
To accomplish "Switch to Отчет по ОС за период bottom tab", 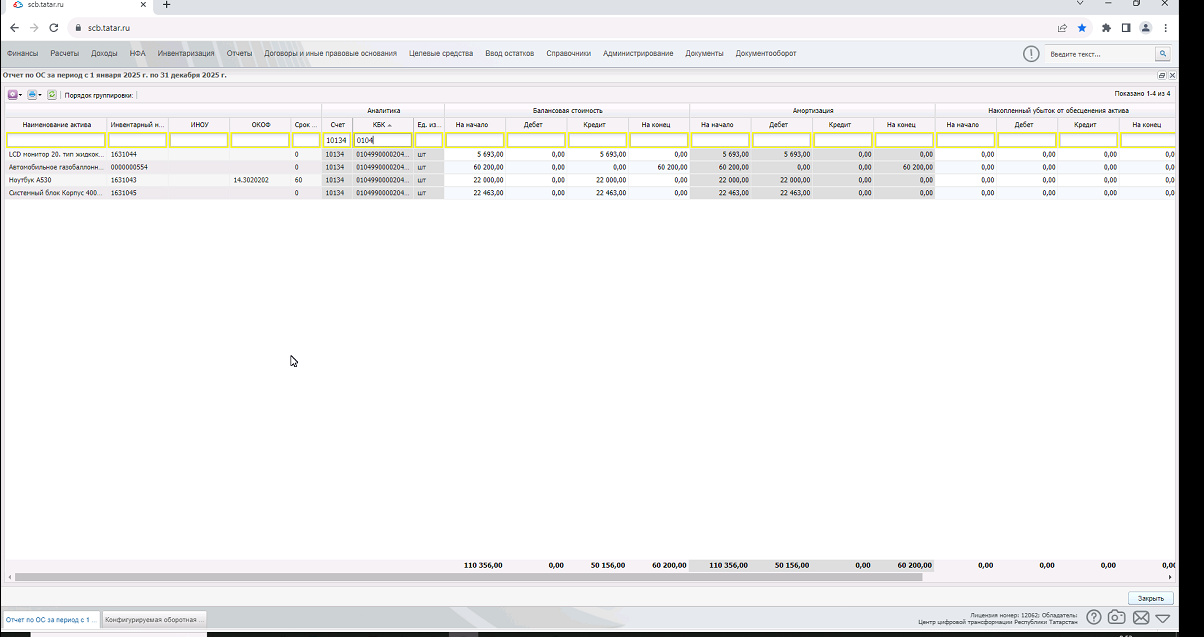I will coord(51,620).
